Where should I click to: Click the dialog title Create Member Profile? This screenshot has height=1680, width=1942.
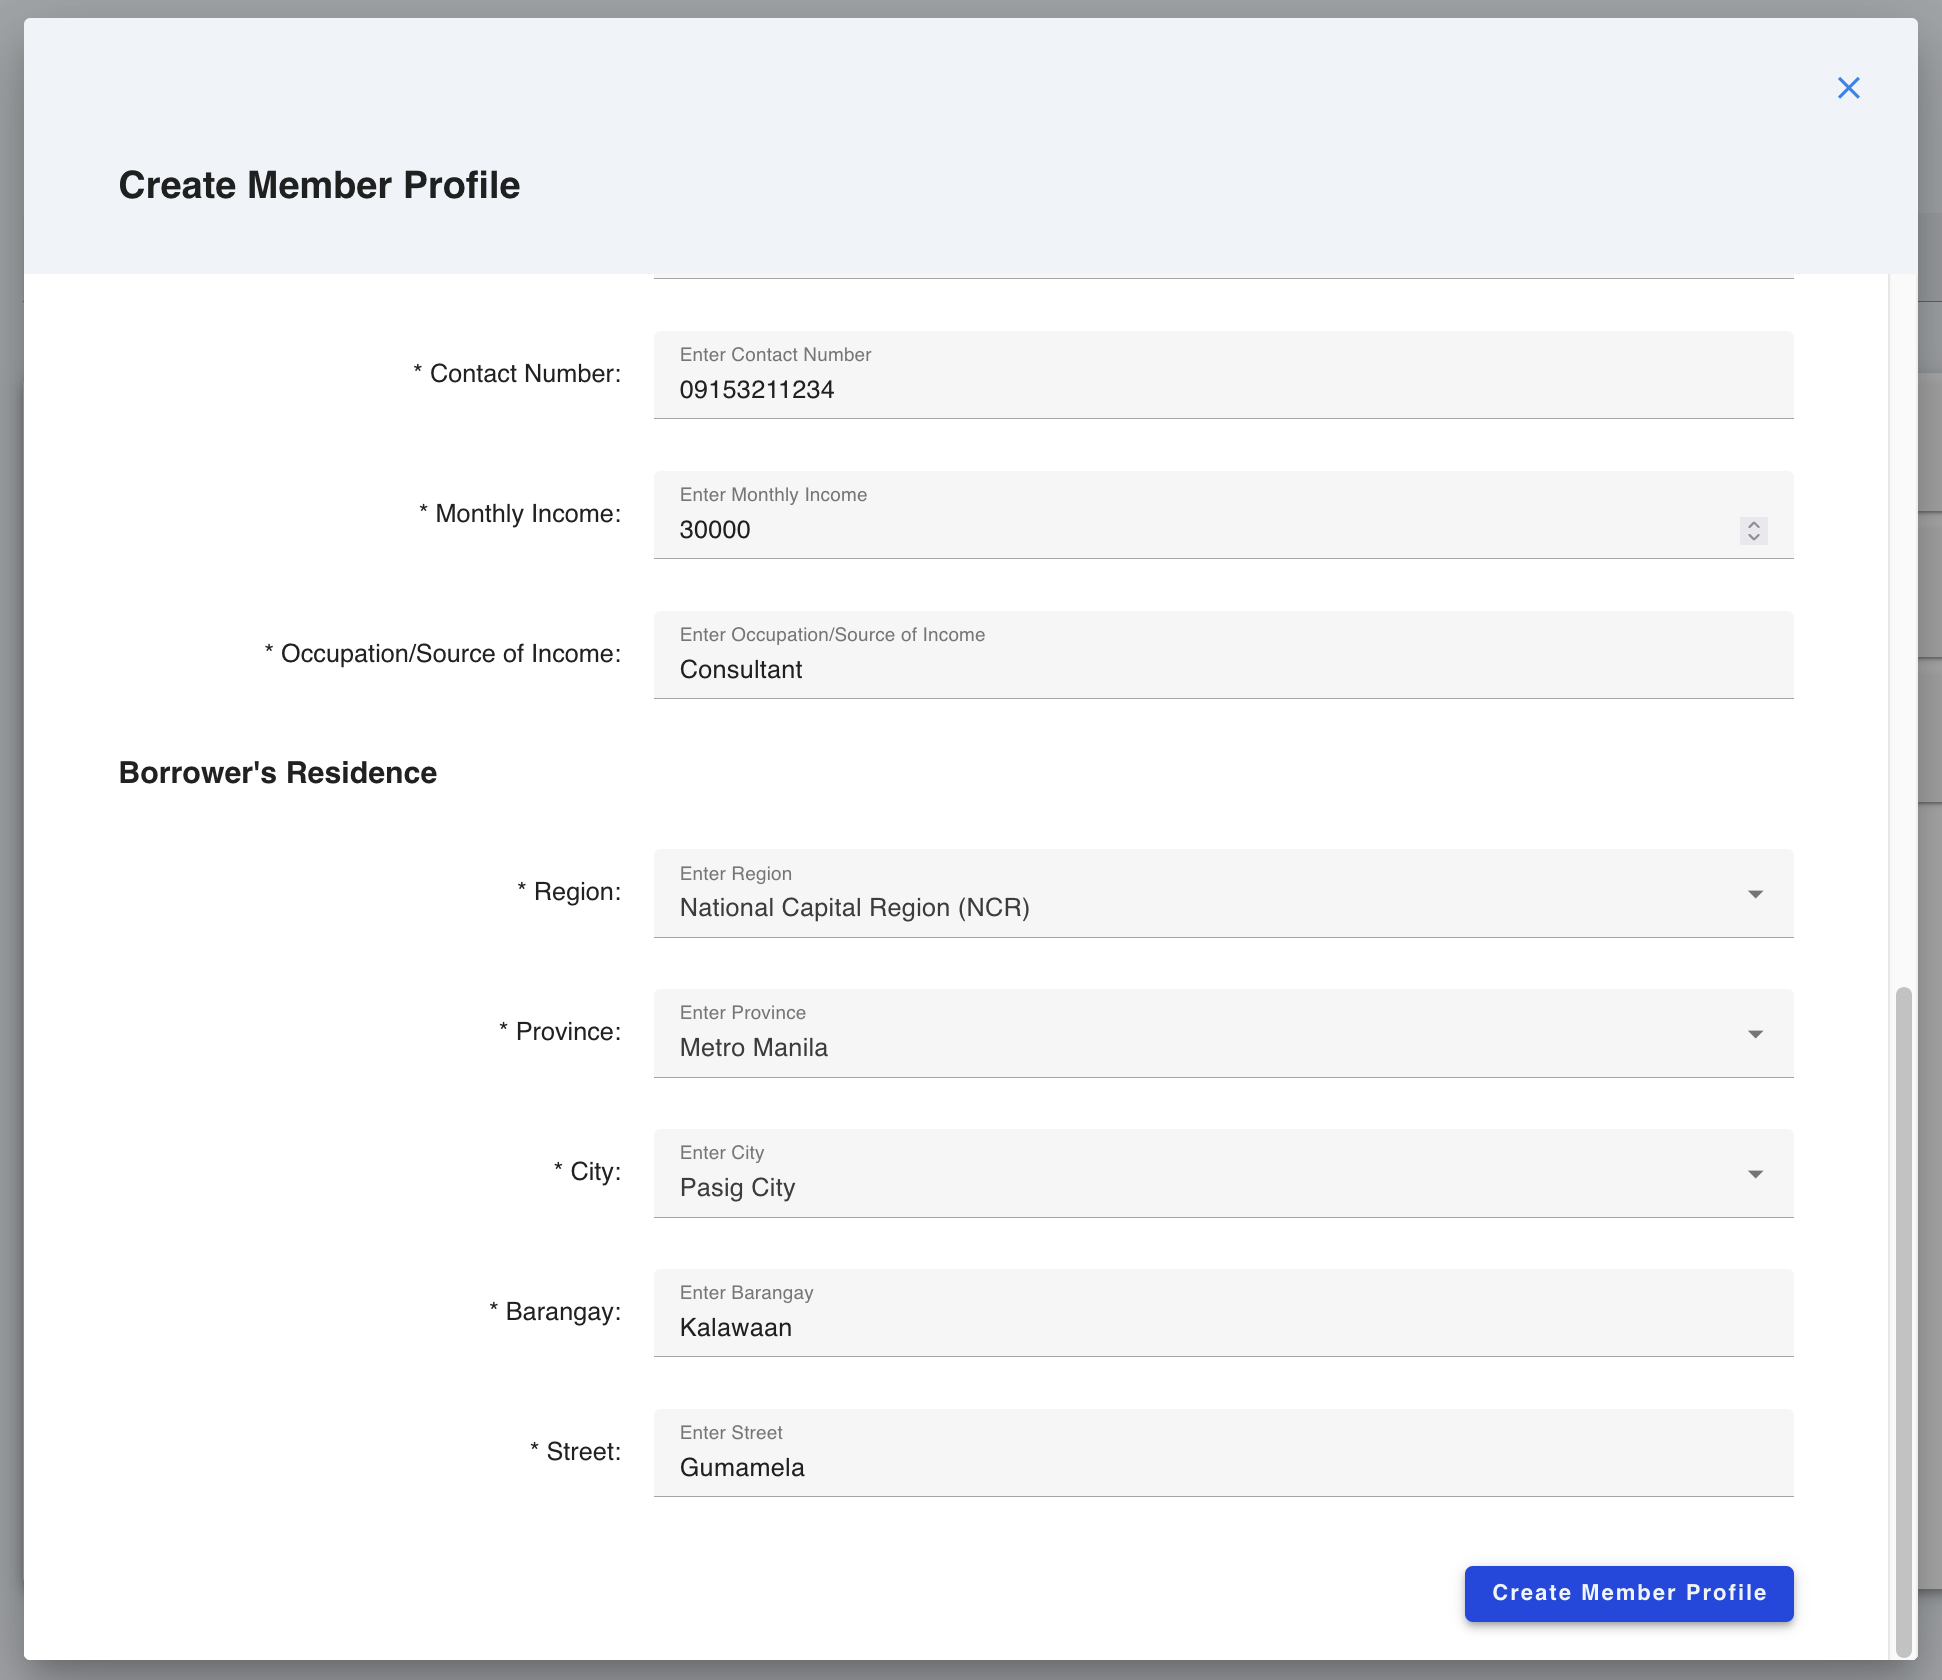[319, 184]
